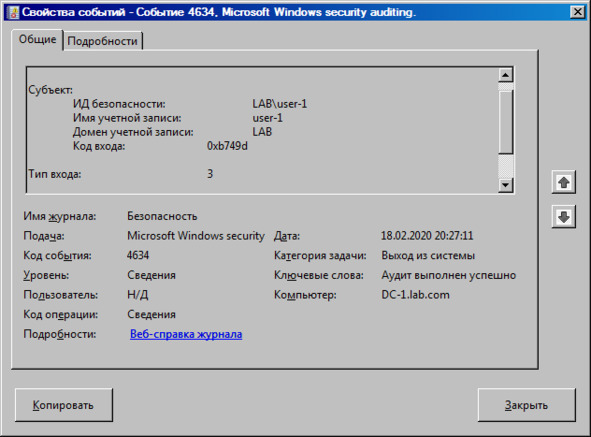Click the date 18.02.2020 20:27:11
591x437 pixels.
(x=427, y=236)
